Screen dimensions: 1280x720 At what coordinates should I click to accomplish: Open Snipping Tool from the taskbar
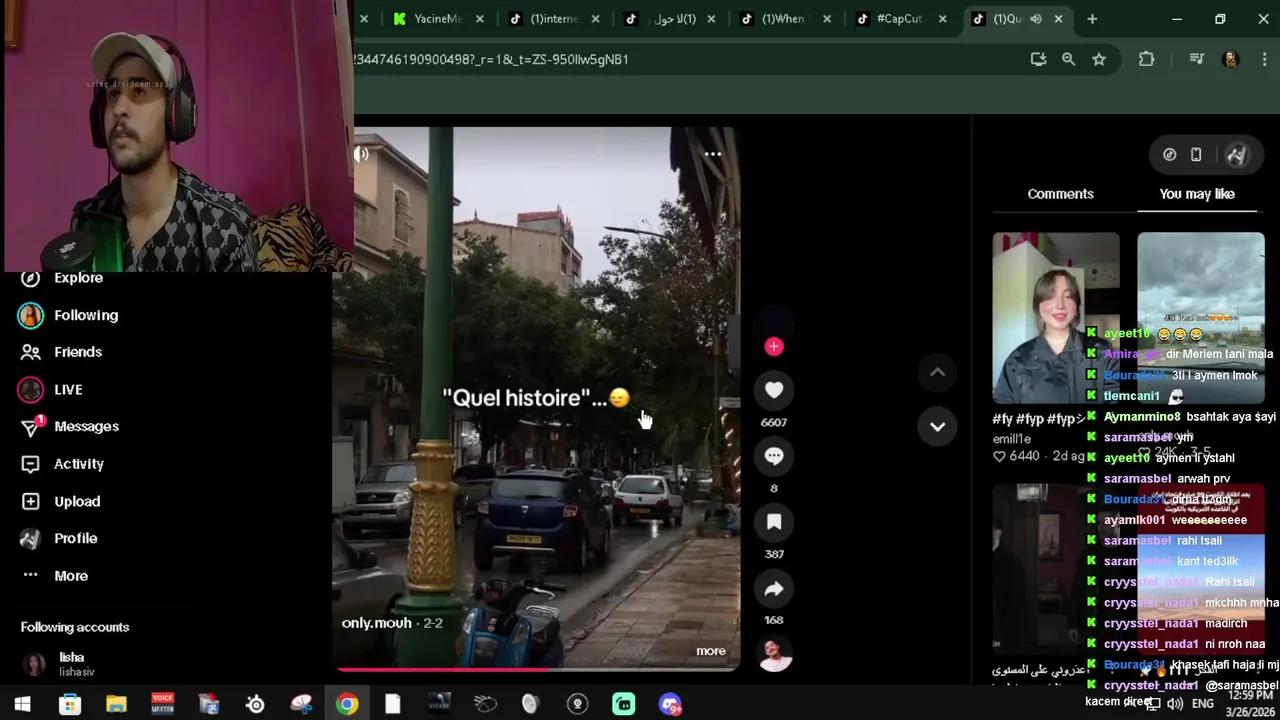click(x=301, y=704)
